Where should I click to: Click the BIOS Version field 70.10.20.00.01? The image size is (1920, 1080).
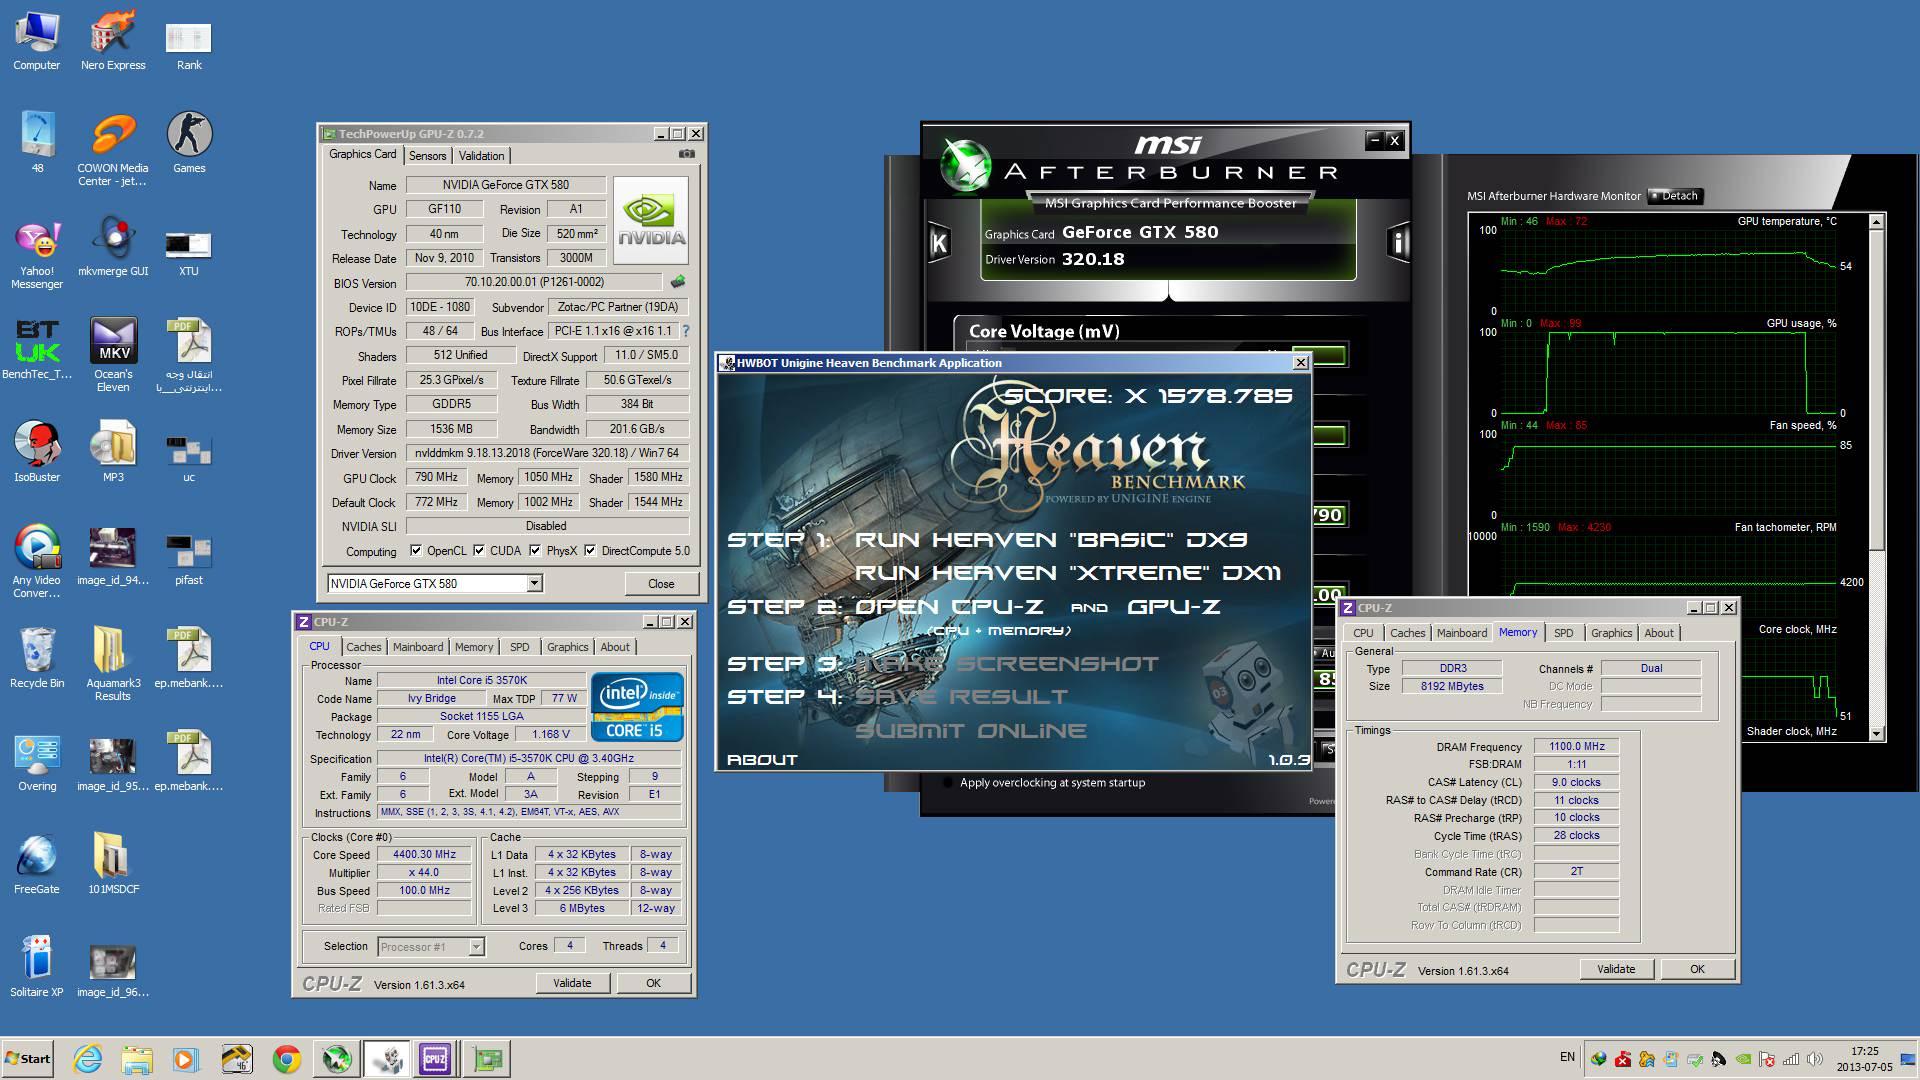tap(533, 282)
